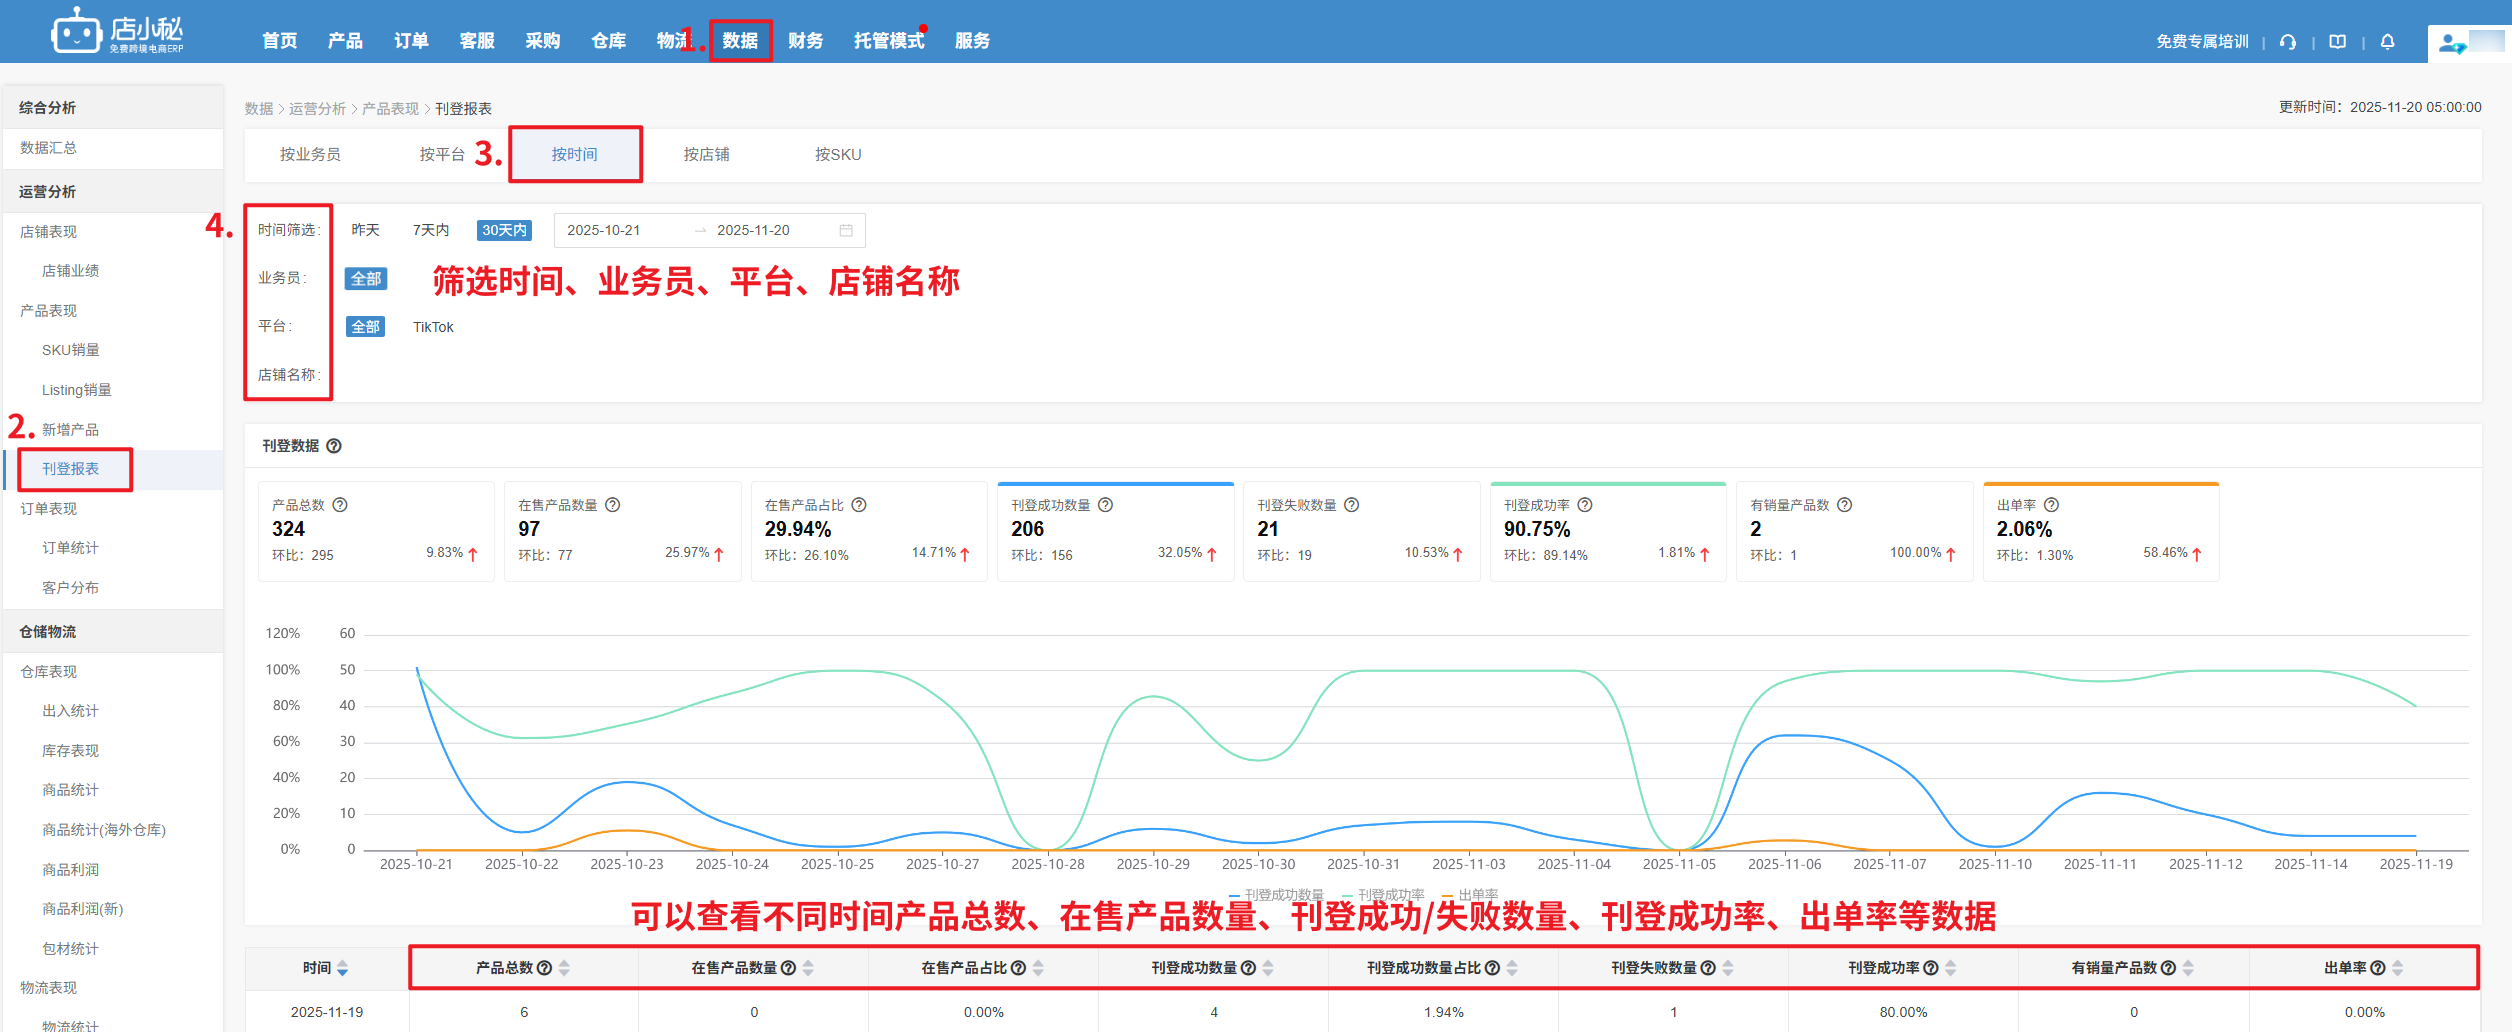Click question mark icon beside 刊登成功率 card
The width and height of the screenshot is (2512, 1032).
pos(1585,505)
